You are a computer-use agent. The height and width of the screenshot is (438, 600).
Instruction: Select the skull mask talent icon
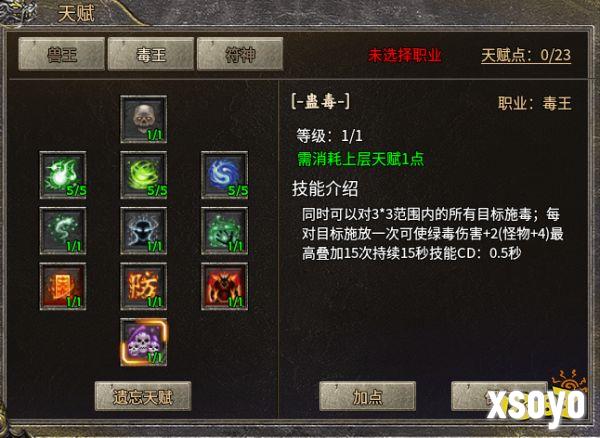(143, 119)
